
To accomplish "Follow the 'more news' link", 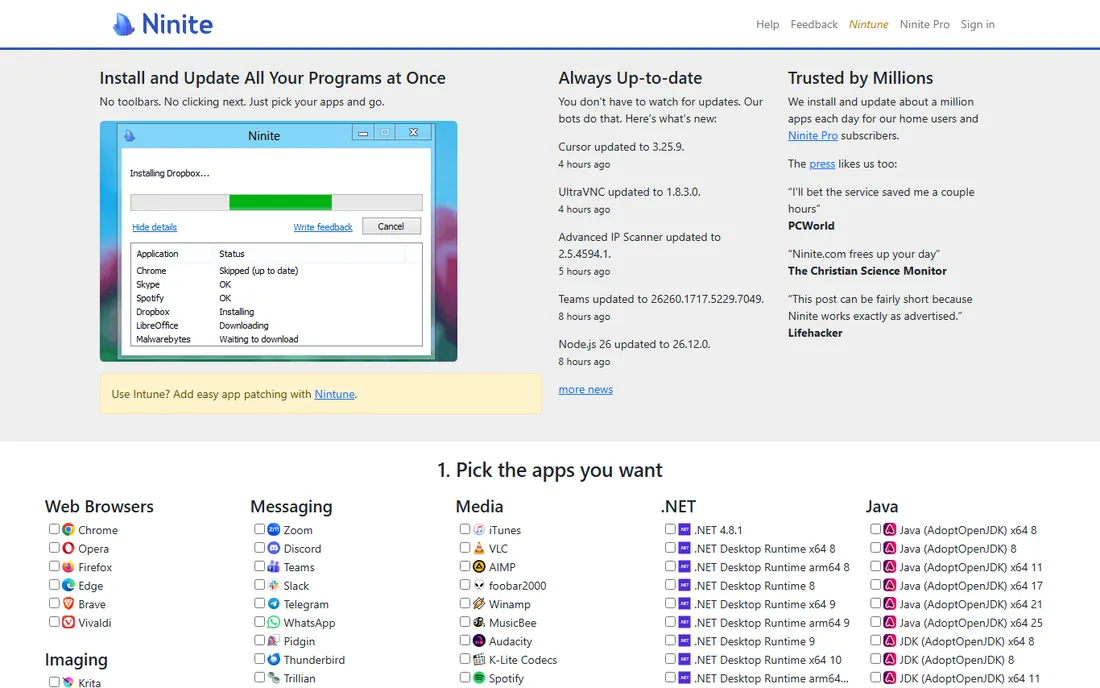I will [586, 389].
